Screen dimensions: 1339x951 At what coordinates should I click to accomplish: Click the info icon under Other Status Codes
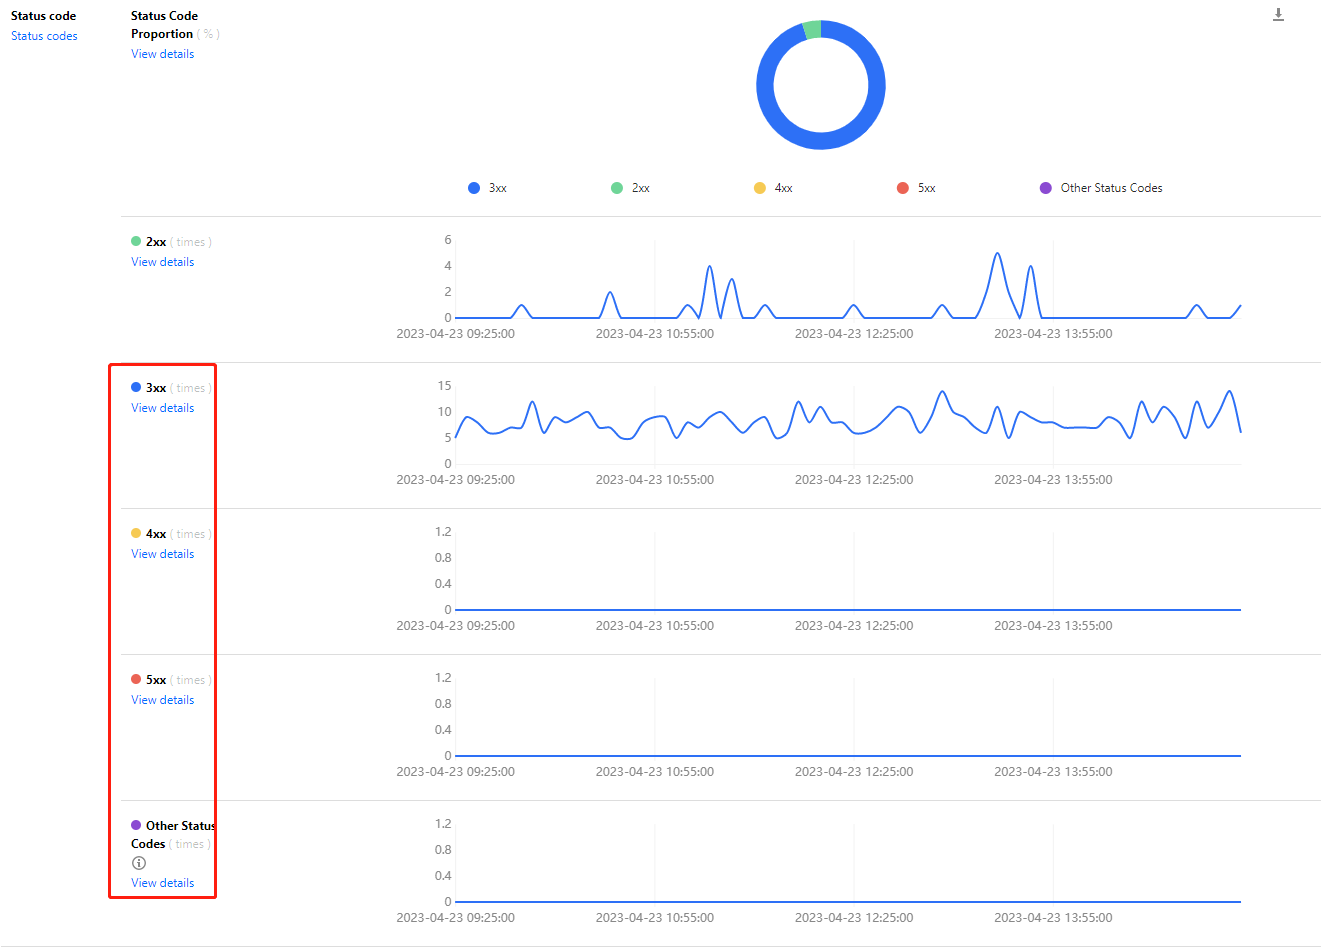pyautogui.click(x=139, y=863)
